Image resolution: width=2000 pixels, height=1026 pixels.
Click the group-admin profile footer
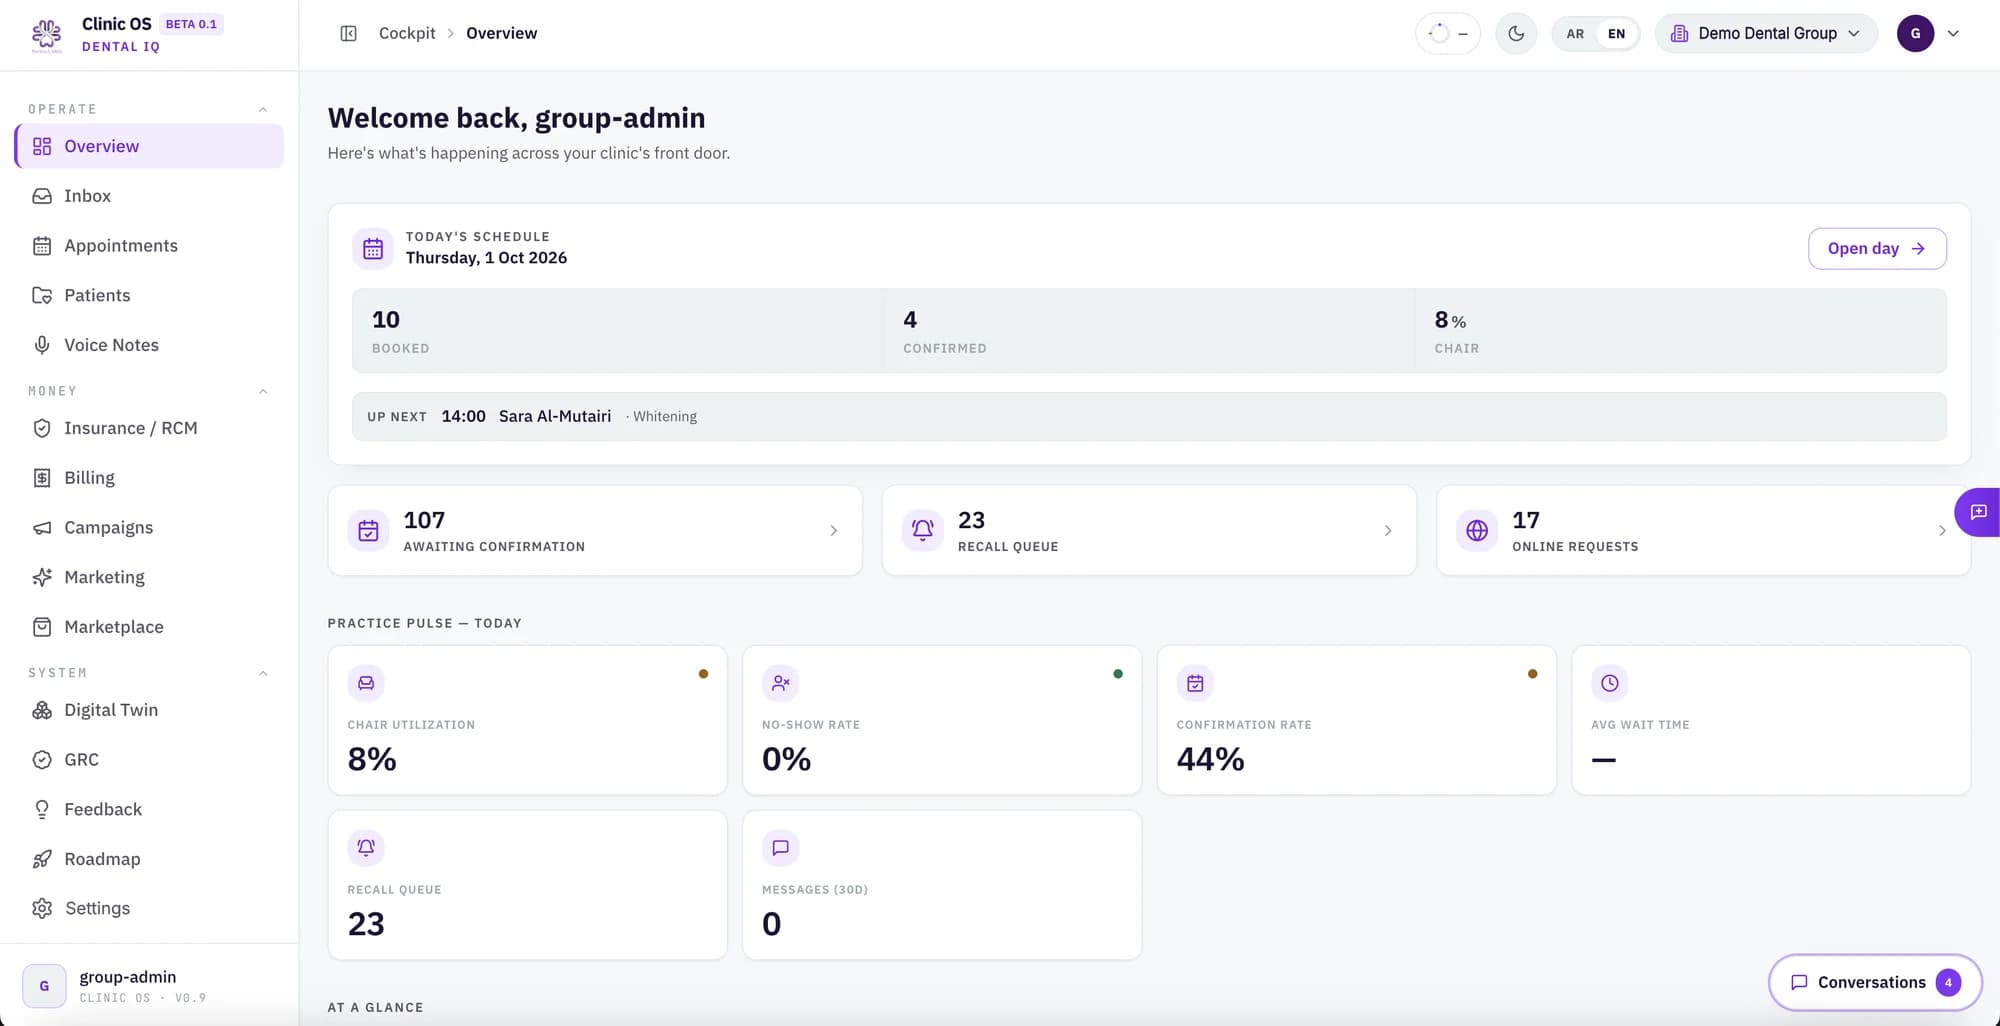pyautogui.click(x=149, y=986)
